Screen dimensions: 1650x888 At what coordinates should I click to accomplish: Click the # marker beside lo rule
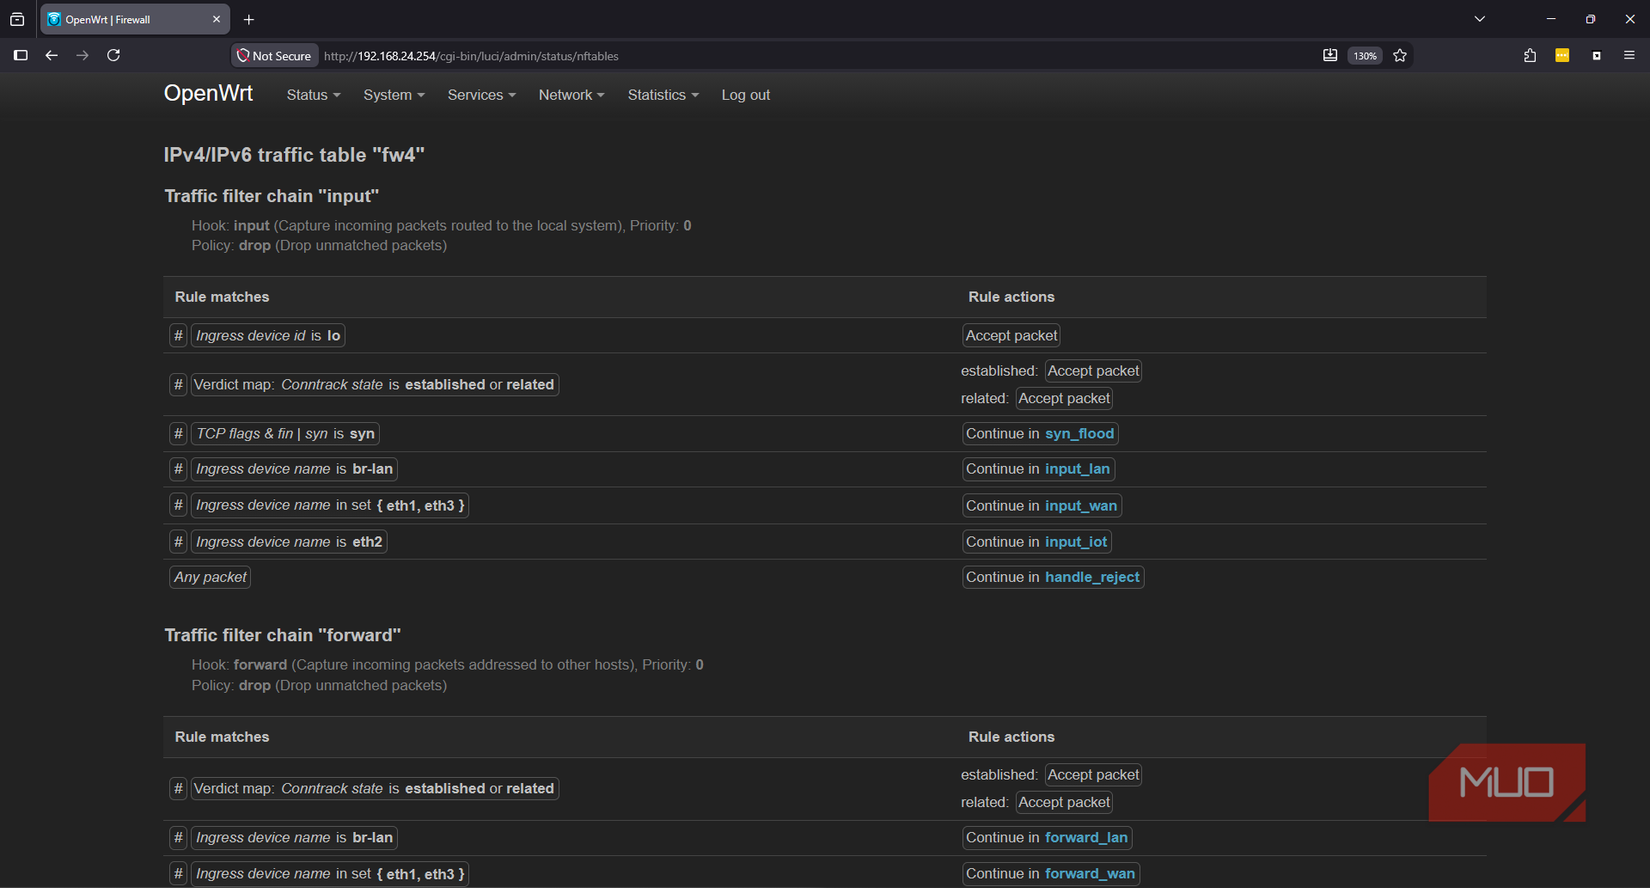(178, 336)
